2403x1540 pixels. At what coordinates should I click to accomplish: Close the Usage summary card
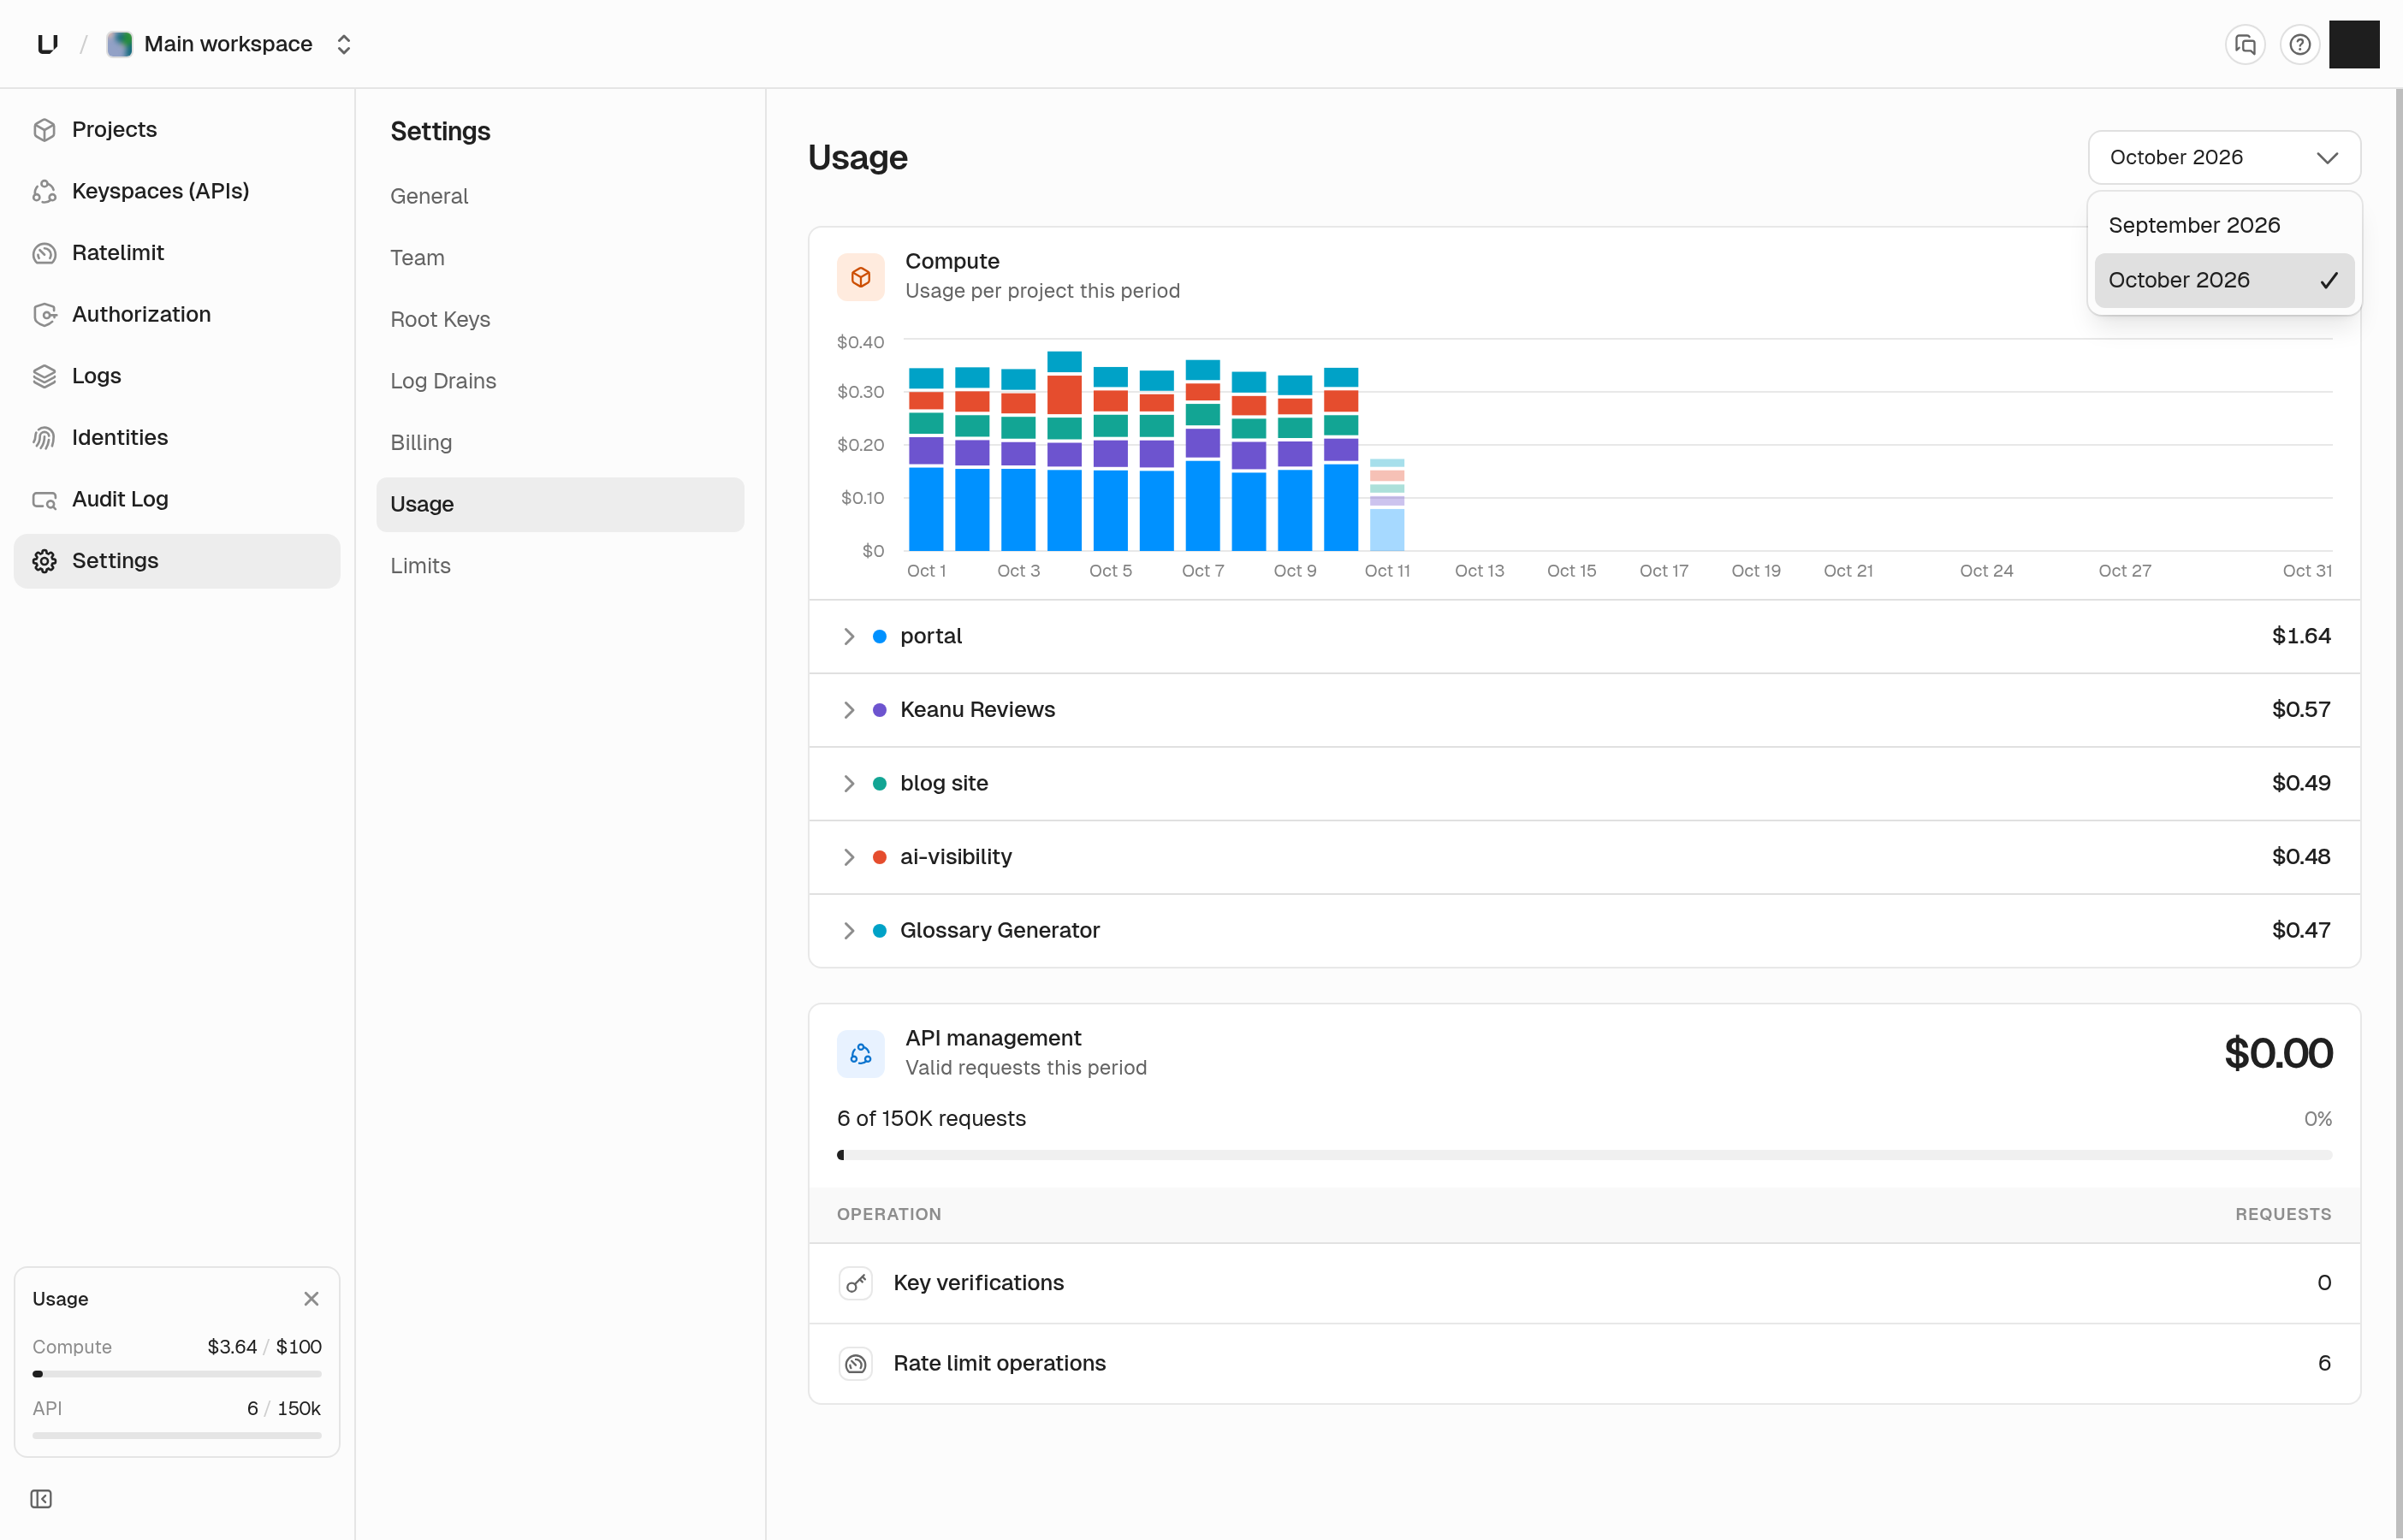point(311,1298)
